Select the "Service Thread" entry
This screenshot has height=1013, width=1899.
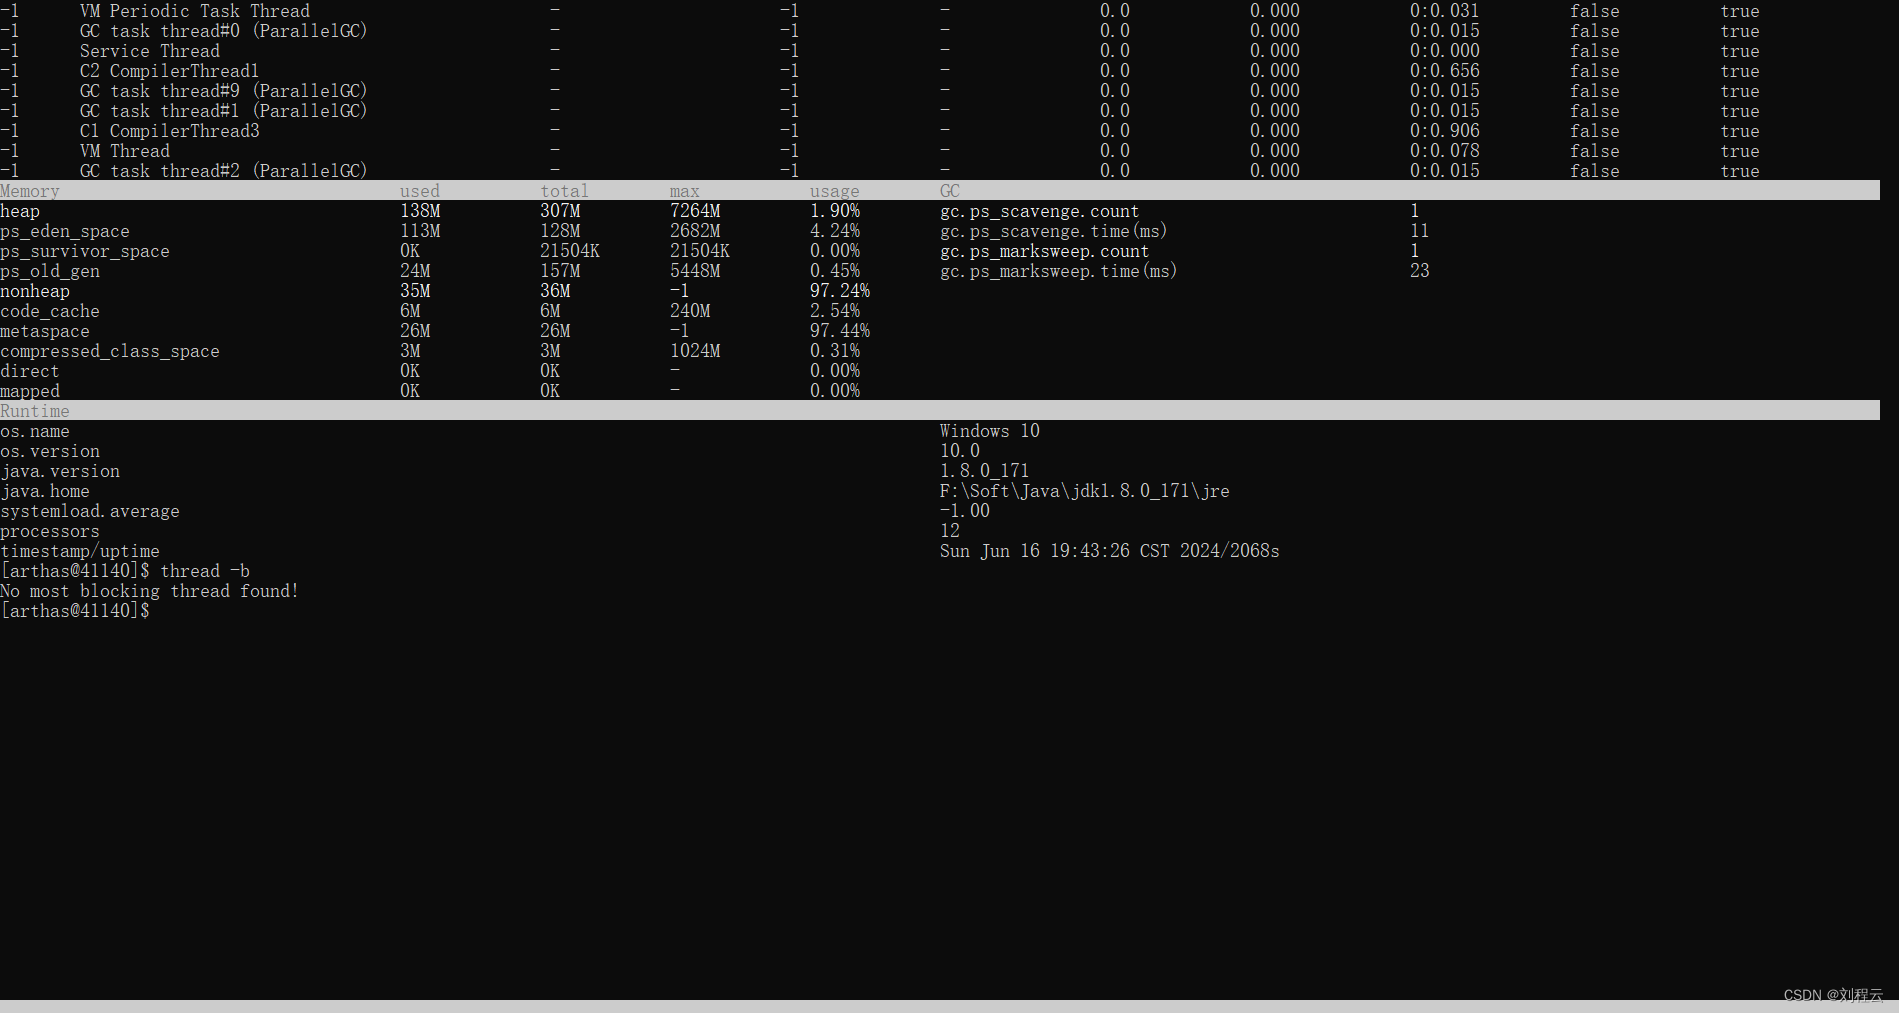click(x=150, y=51)
